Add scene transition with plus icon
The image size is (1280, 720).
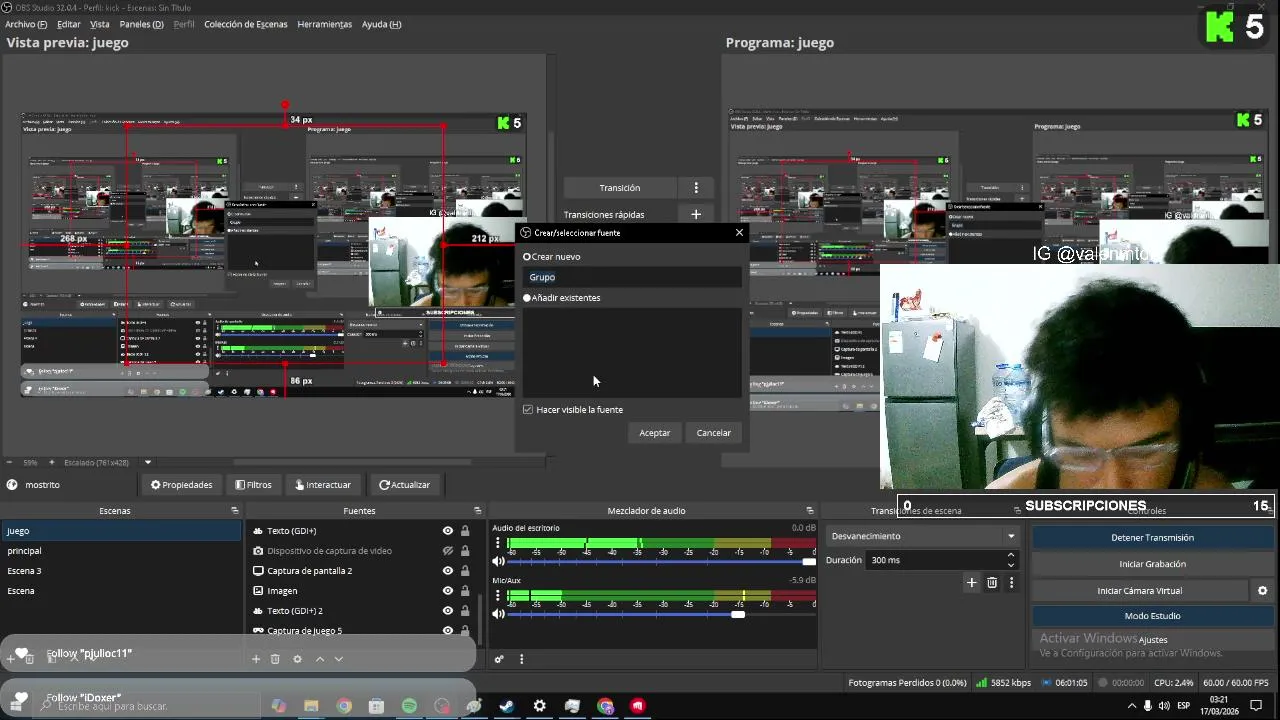click(971, 582)
